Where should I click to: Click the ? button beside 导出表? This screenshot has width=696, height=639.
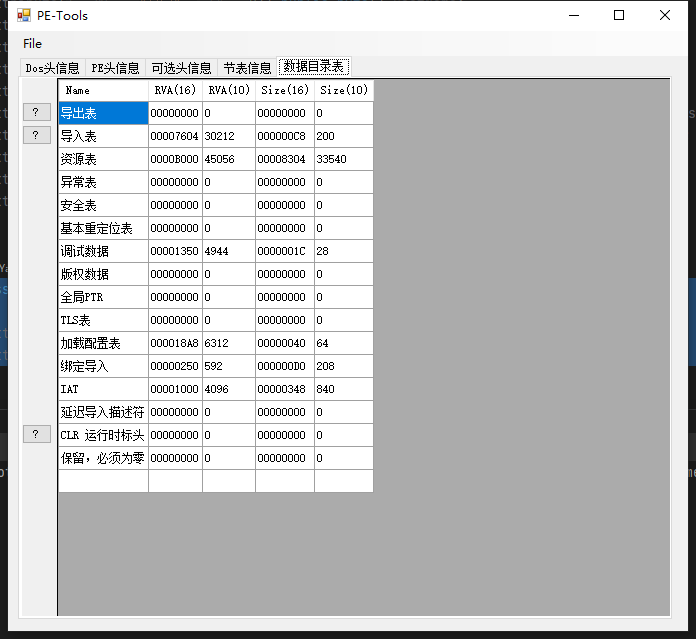click(x=37, y=112)
